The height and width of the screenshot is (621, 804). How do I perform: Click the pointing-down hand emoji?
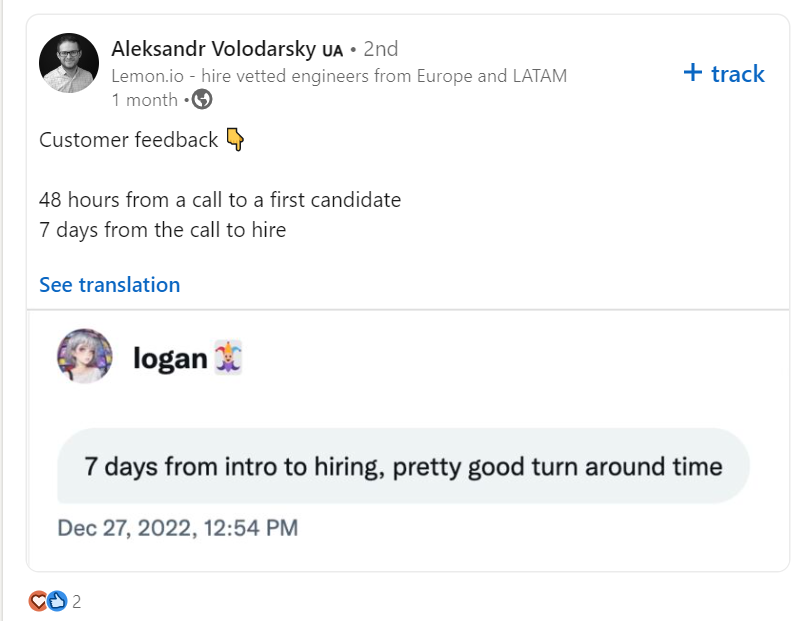(x=234, y=140)
